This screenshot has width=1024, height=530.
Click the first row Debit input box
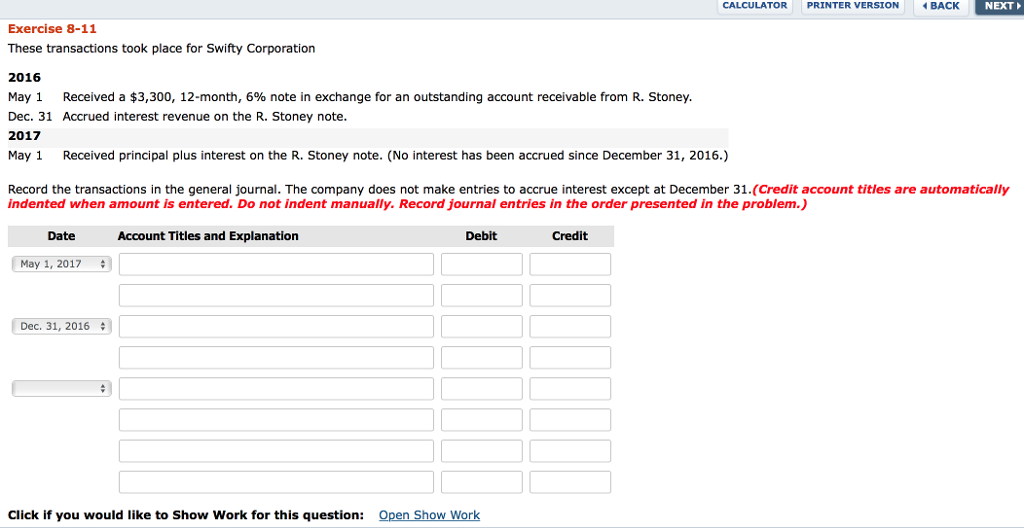click(x=481, y=264)
